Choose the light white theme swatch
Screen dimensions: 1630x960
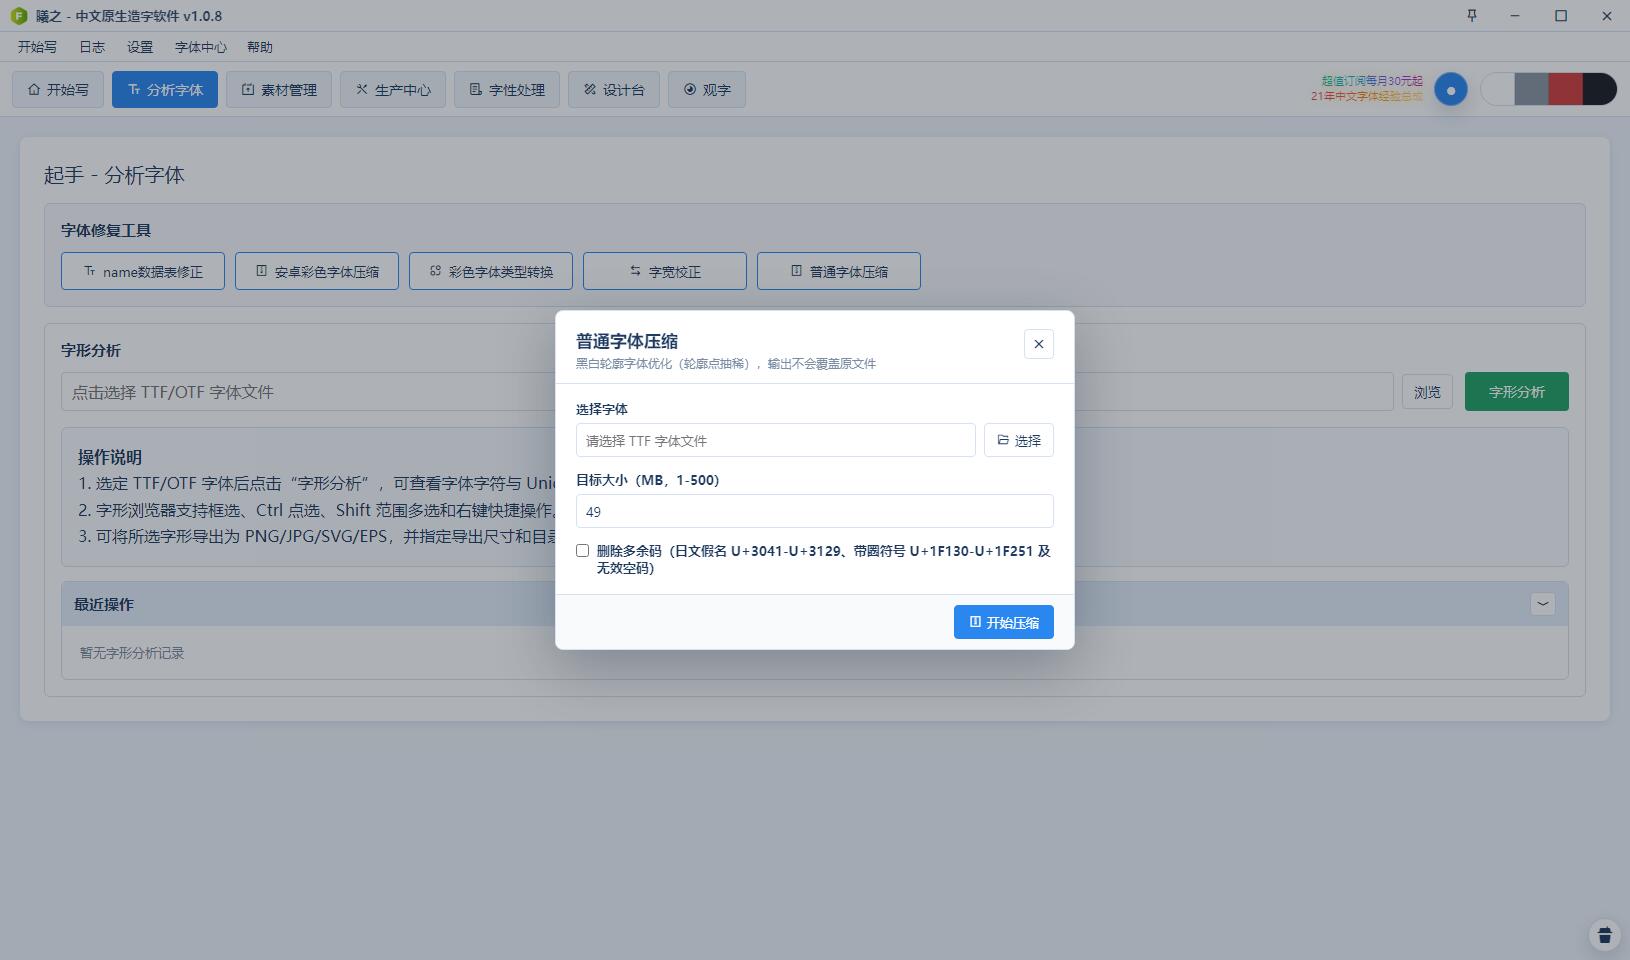[1497, 89]
